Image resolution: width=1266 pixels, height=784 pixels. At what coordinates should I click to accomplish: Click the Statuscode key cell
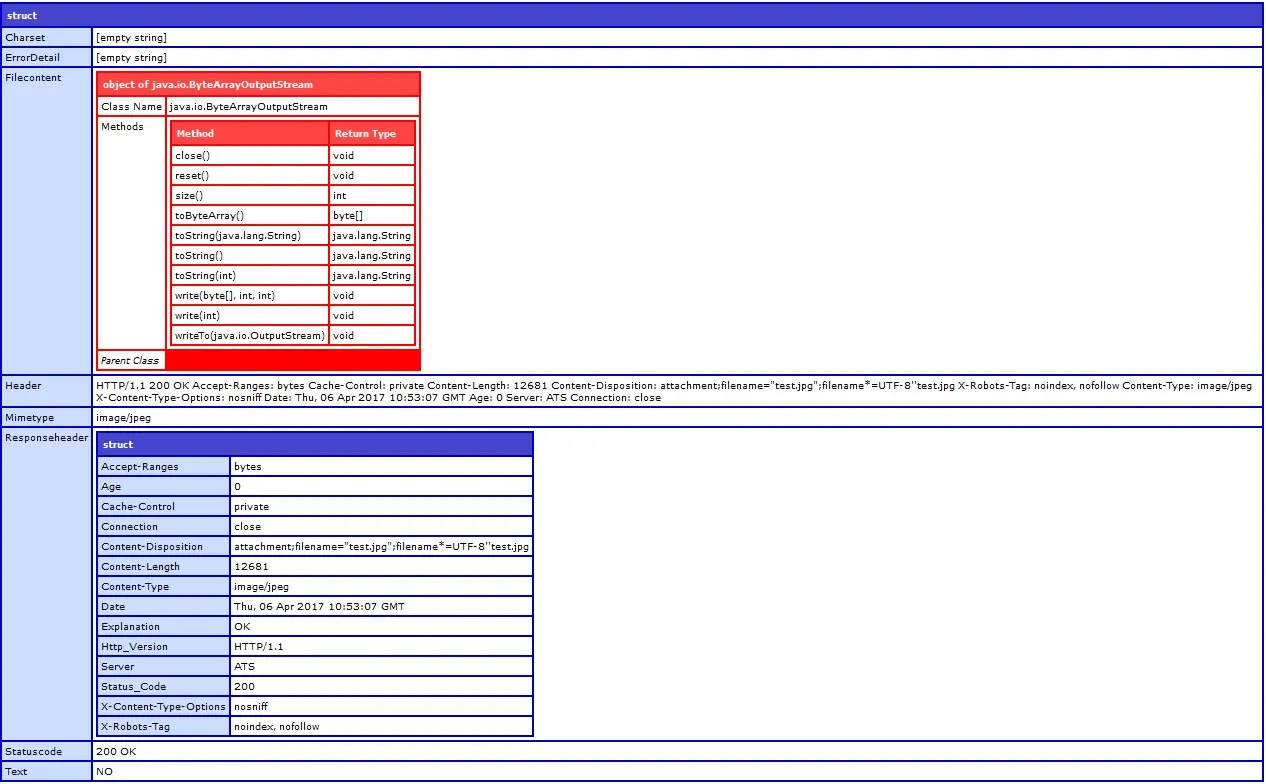46,751
